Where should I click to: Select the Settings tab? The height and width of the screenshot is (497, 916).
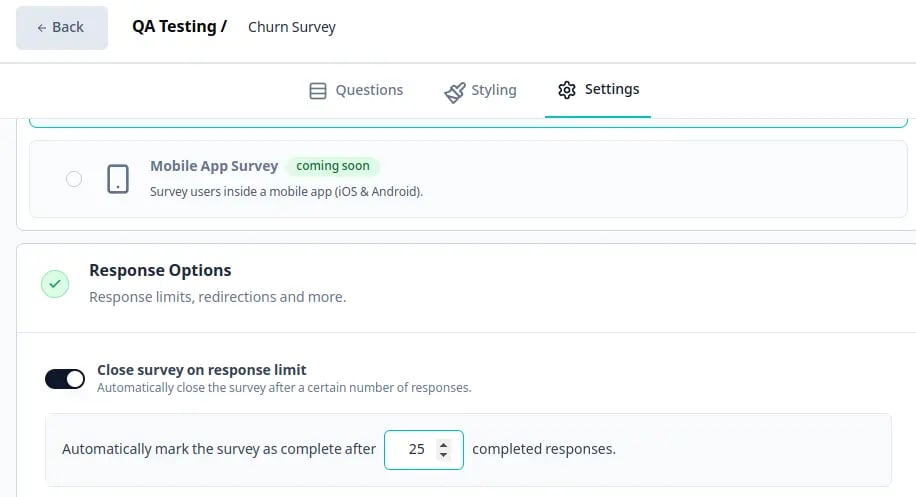[x=598, y=89]
